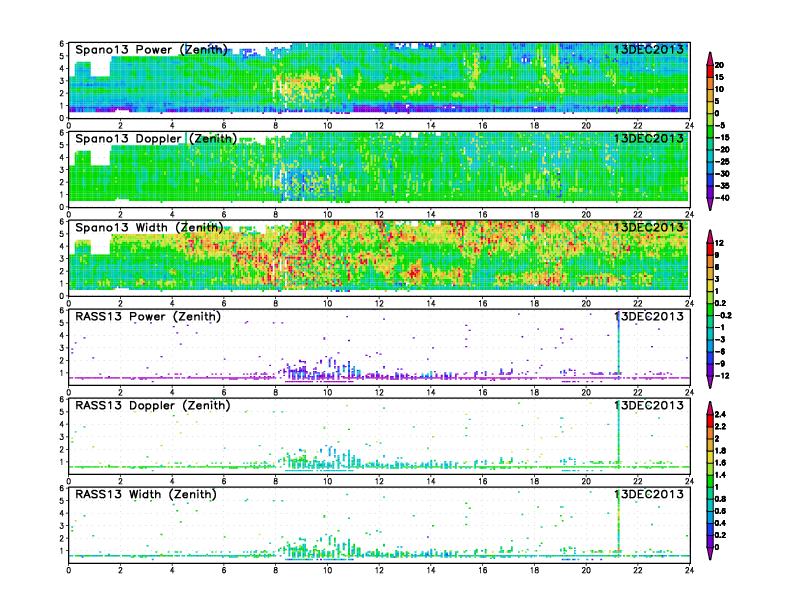Click the hour 24 tick under Spano13 Power panel

[x=689, y=125]
